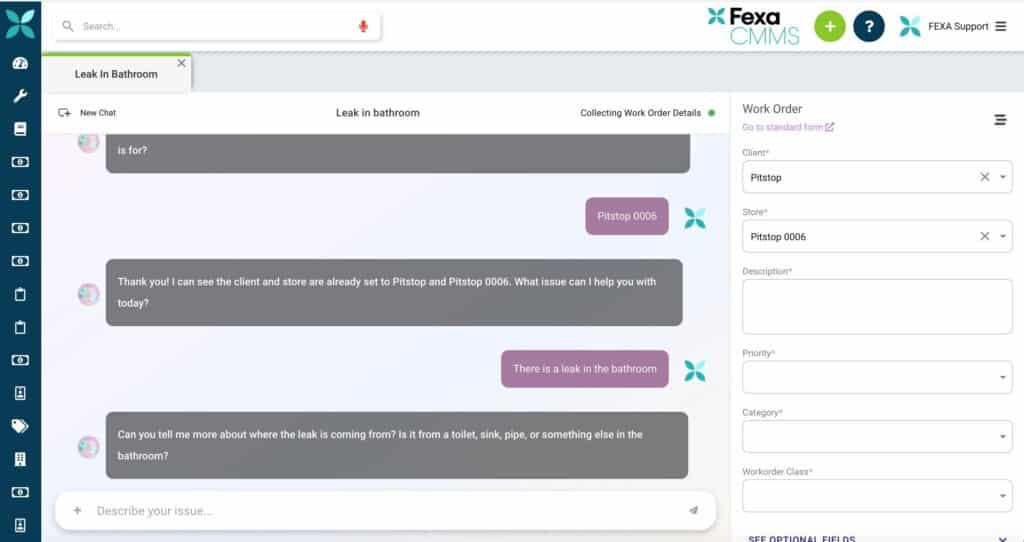This screenshot has height=542, width=1024.
Task: Expand the Priority dropdown
Action: pyautogui.click(x=1003, y=378)
